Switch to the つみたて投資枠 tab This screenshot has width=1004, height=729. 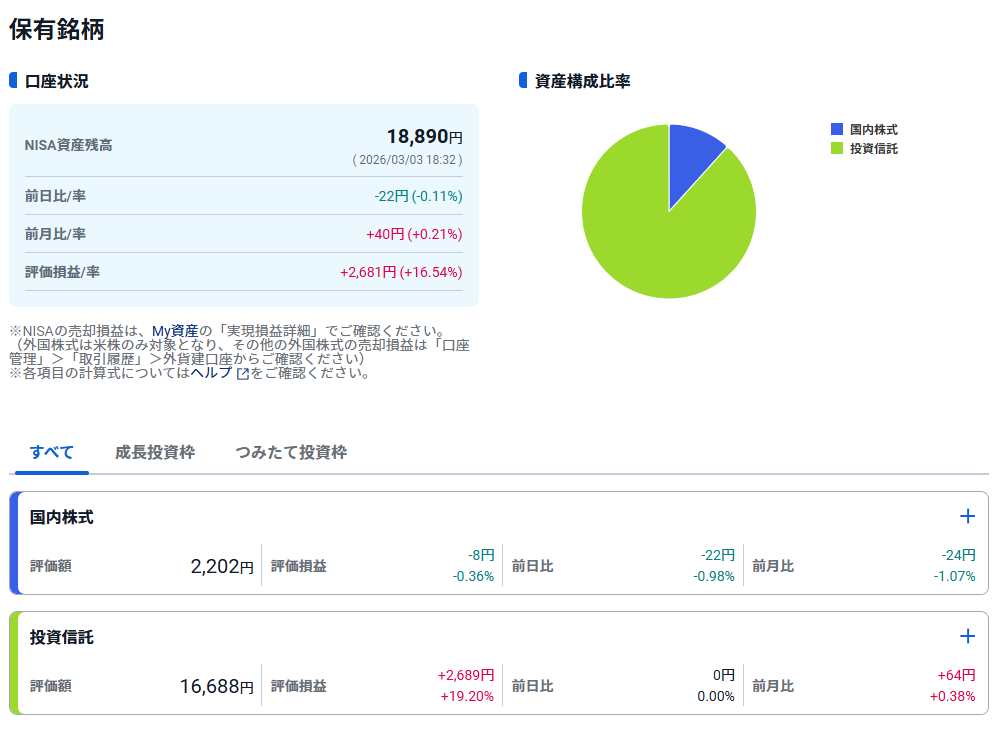(291, 452)
